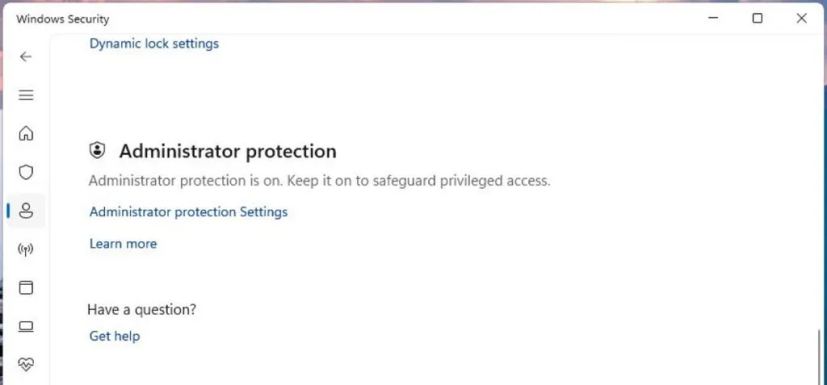
Task: Open Firewall & network protection antenna icon
Action: point(26,249)
